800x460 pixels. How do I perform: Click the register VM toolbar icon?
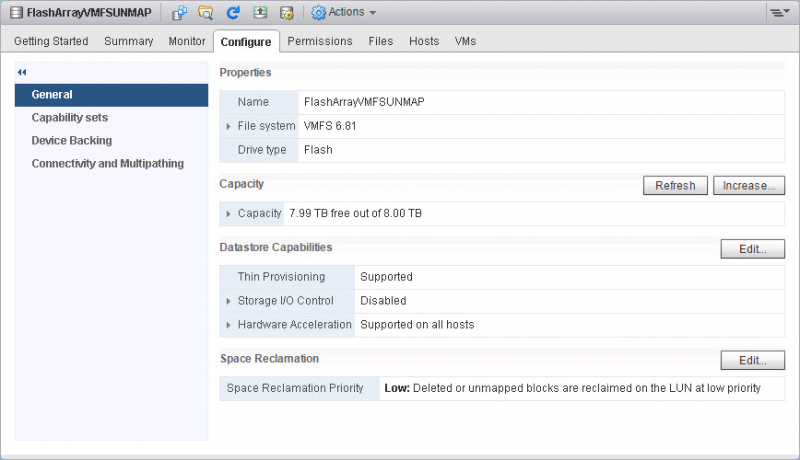[179, 13]
